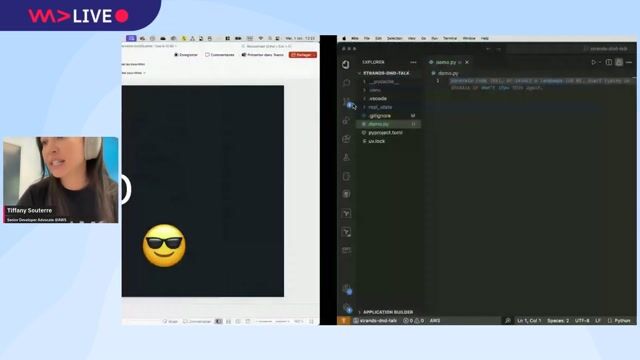
Task: Open Commentaires in the PowerPoint top toolbar
Action: pyautogui.click(x=220, y=55)
